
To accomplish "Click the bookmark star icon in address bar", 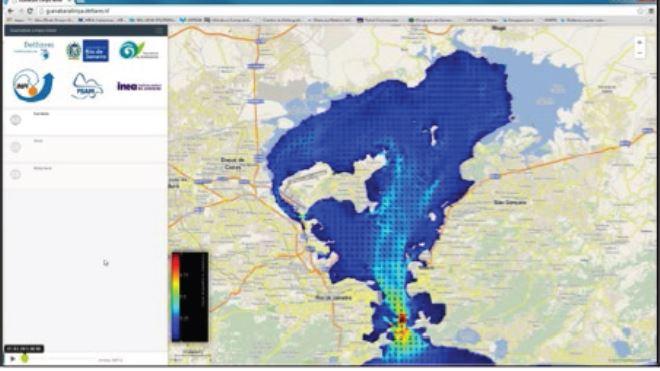I will coord(640,11).
